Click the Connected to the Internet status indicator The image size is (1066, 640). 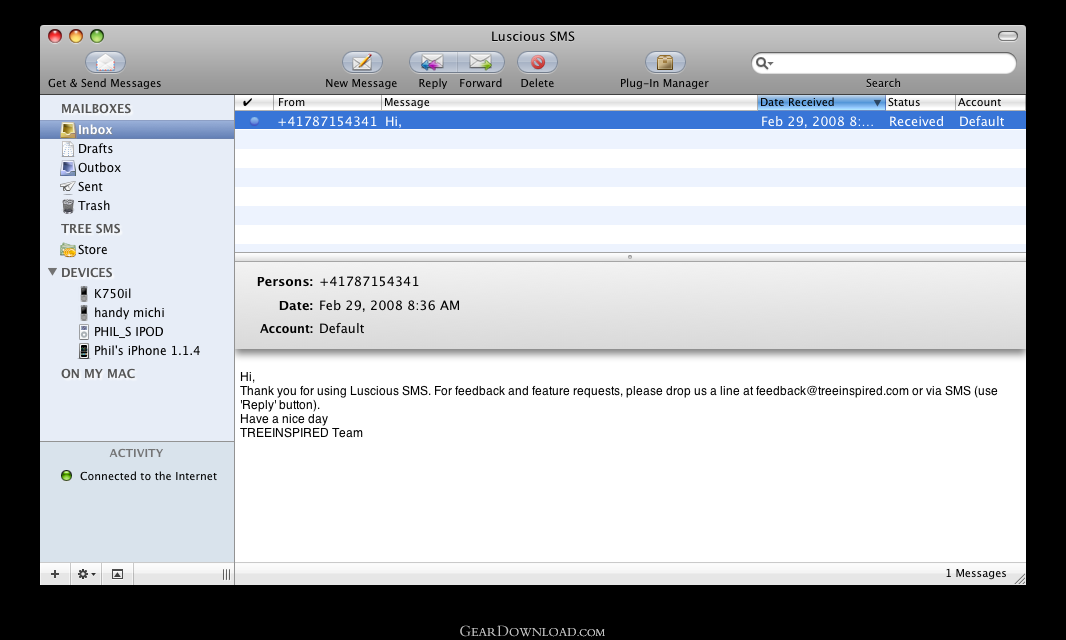(x=67, y=476)
